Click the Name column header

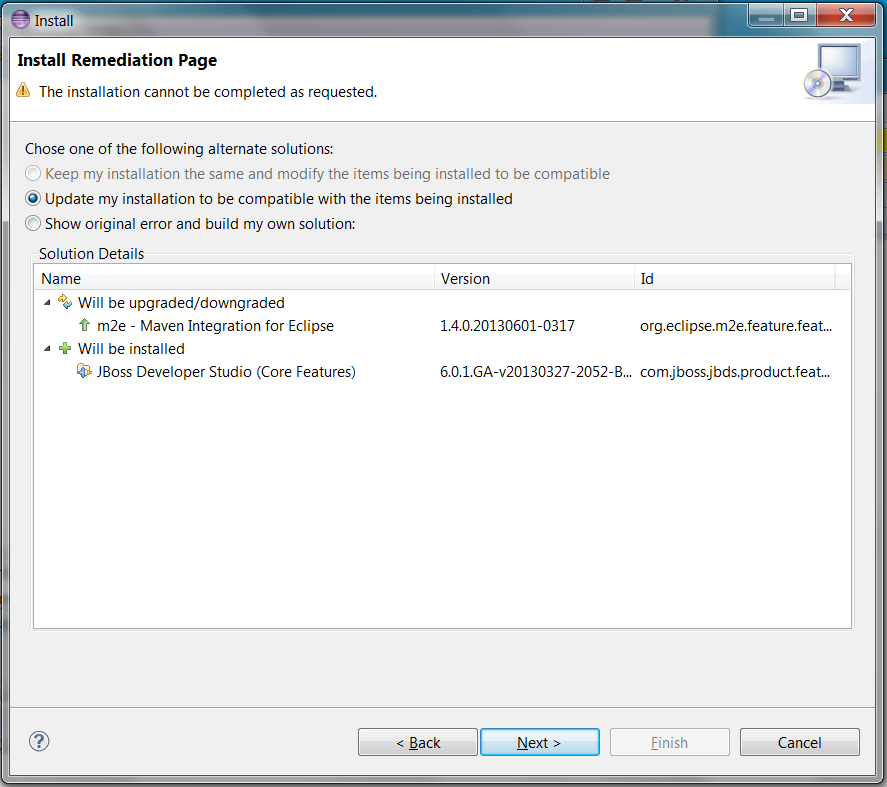(234, 278)
